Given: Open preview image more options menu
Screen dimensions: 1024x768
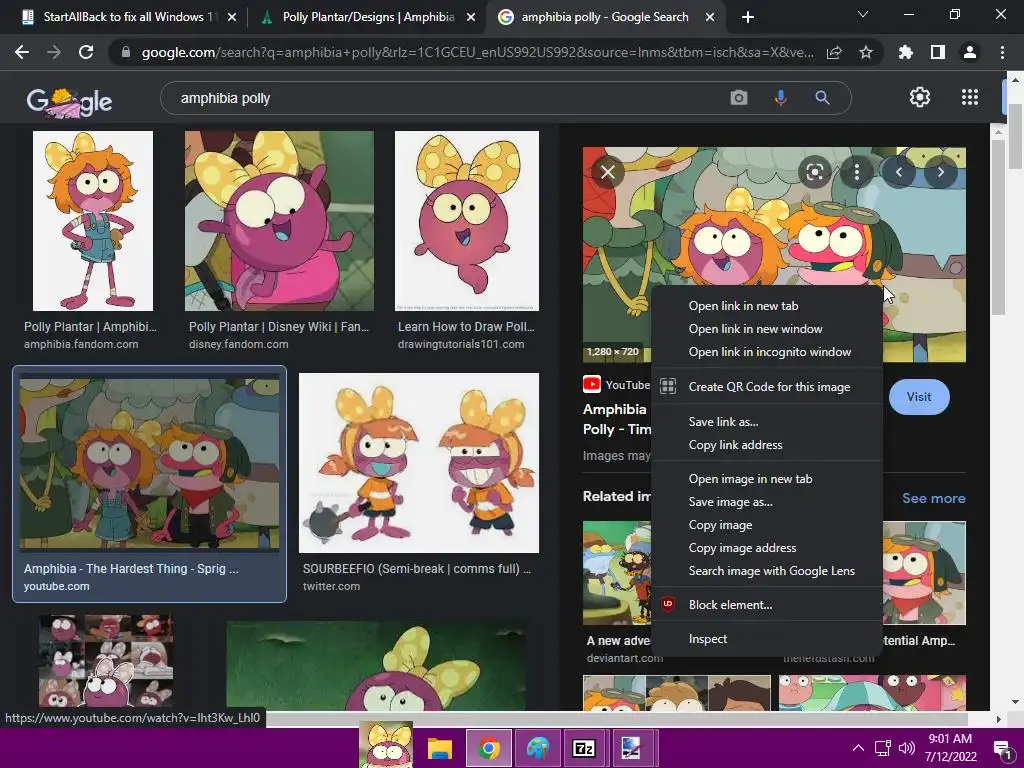Looking at the screenshot, I should pyautogui.click(x=857, y=172).
